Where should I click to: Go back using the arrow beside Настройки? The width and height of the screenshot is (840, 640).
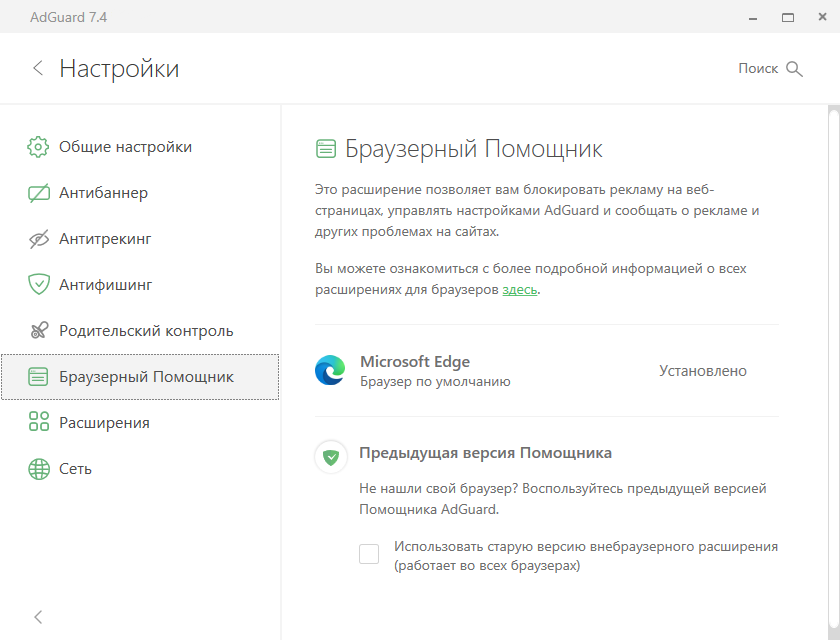[x=38, y=68]
